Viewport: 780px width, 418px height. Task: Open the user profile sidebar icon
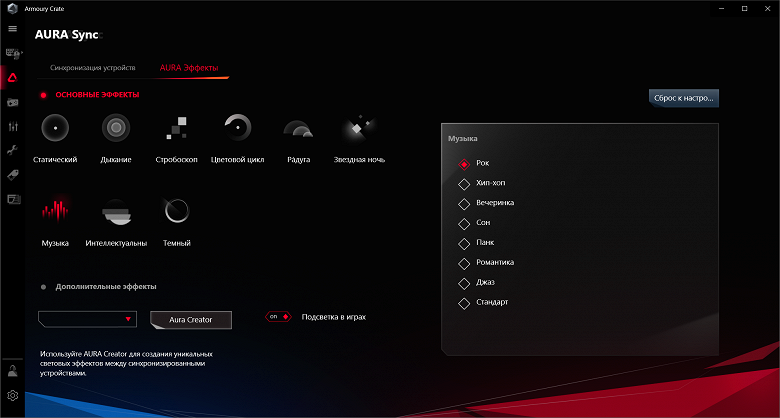13,371
